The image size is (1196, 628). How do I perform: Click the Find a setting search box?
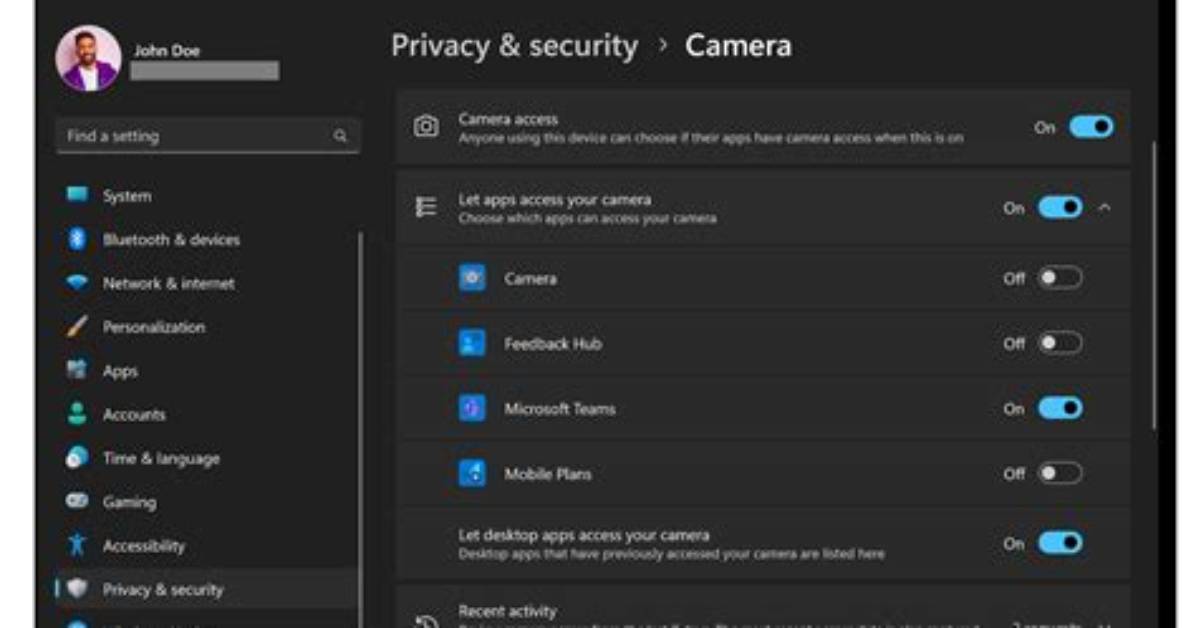(x=207, y=136)
